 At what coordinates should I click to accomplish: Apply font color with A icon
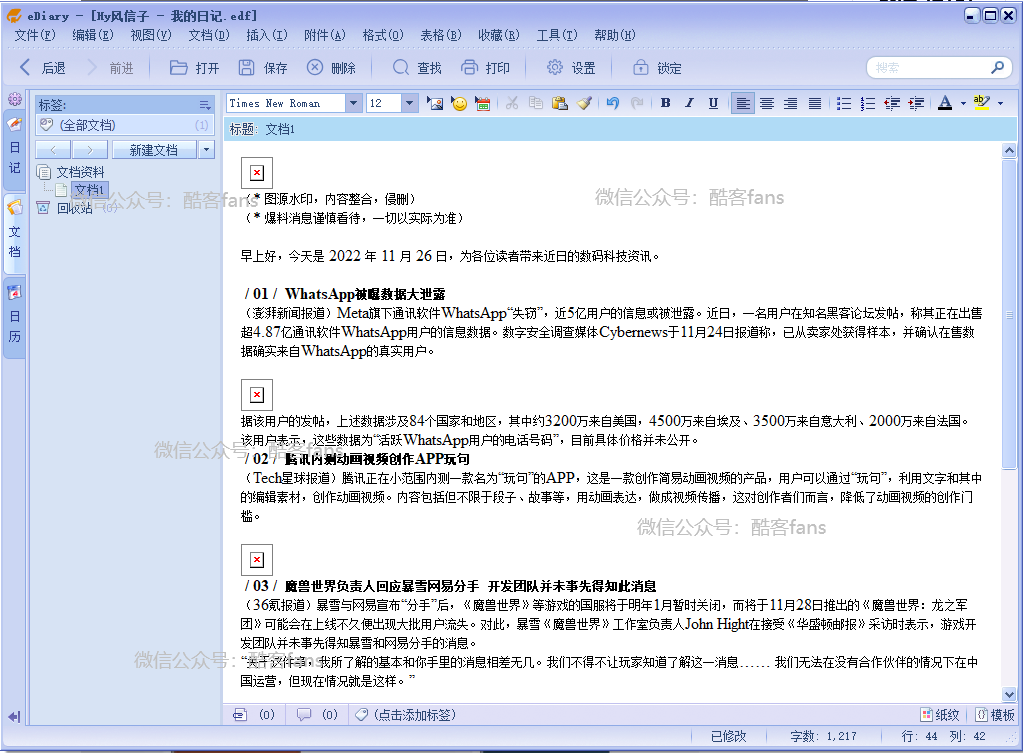(945, 103)
